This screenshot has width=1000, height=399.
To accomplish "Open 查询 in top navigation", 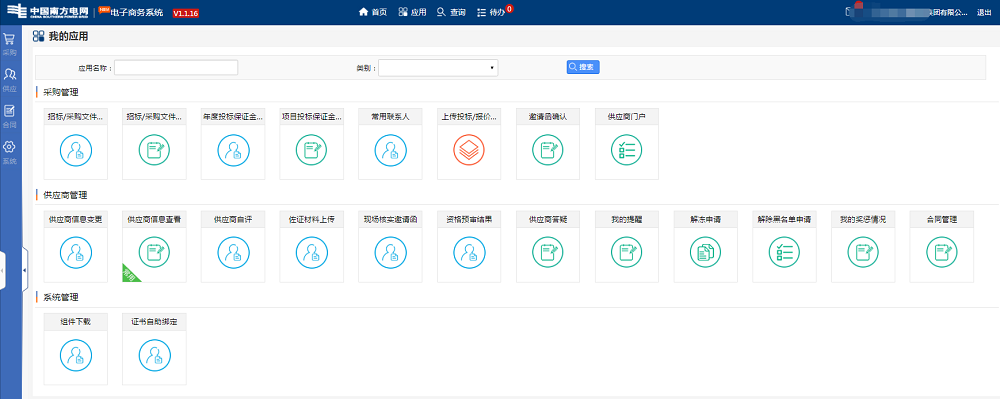I will click(x=452, y=12).
